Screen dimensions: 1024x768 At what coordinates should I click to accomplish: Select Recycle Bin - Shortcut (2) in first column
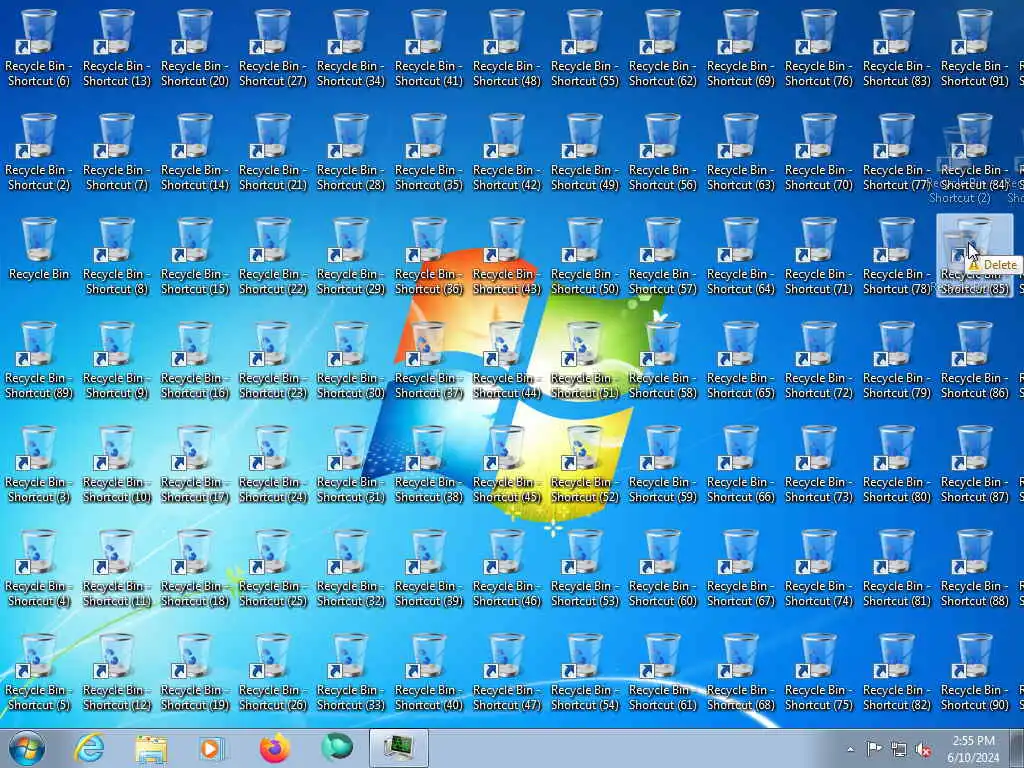point(39,153)
